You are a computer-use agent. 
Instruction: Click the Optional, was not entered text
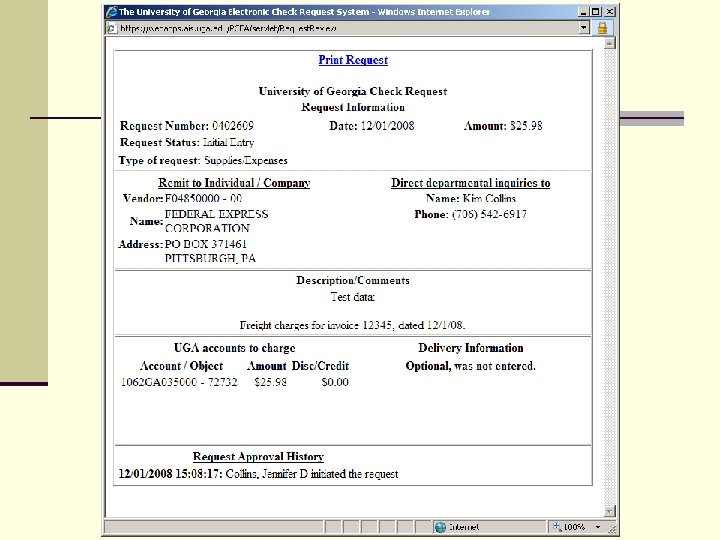click(471, 366)
